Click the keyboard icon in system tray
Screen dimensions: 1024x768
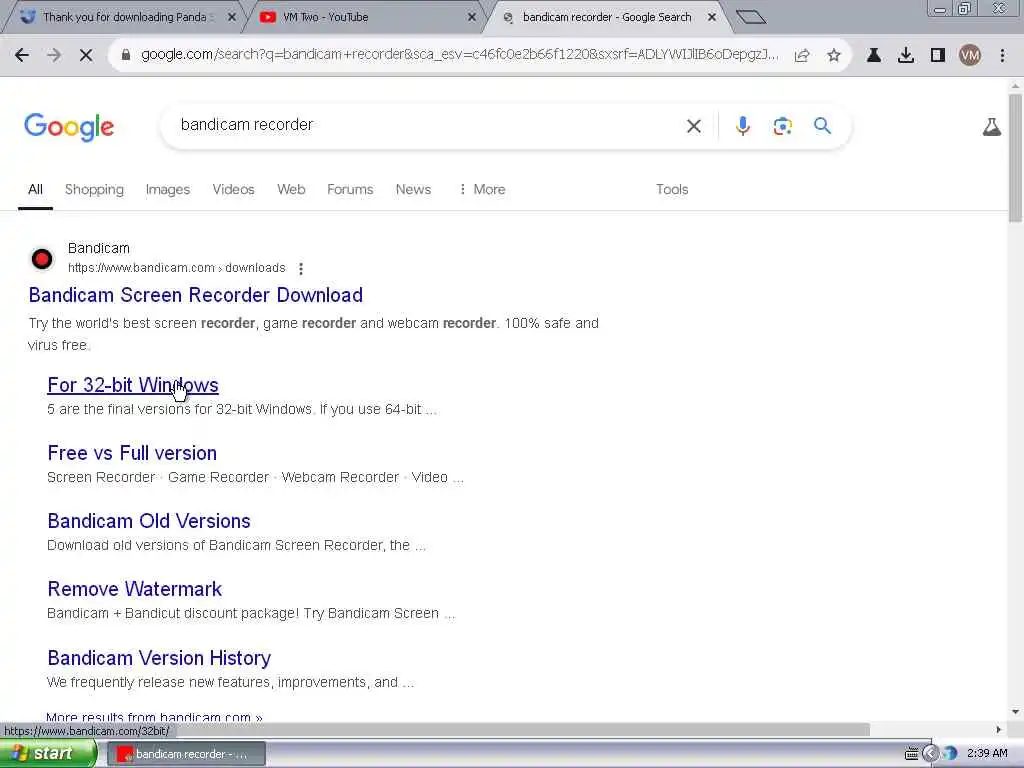pos(912,754)
